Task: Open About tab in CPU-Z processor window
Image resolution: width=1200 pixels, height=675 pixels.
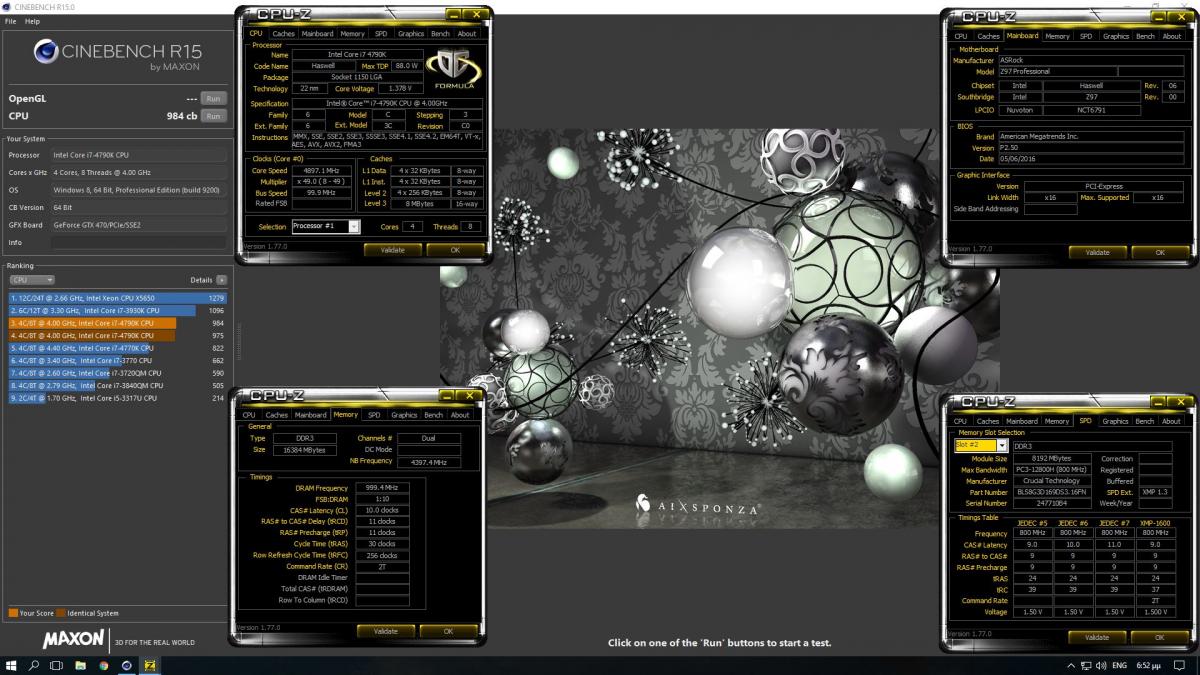Action: [x=467, y=34]
